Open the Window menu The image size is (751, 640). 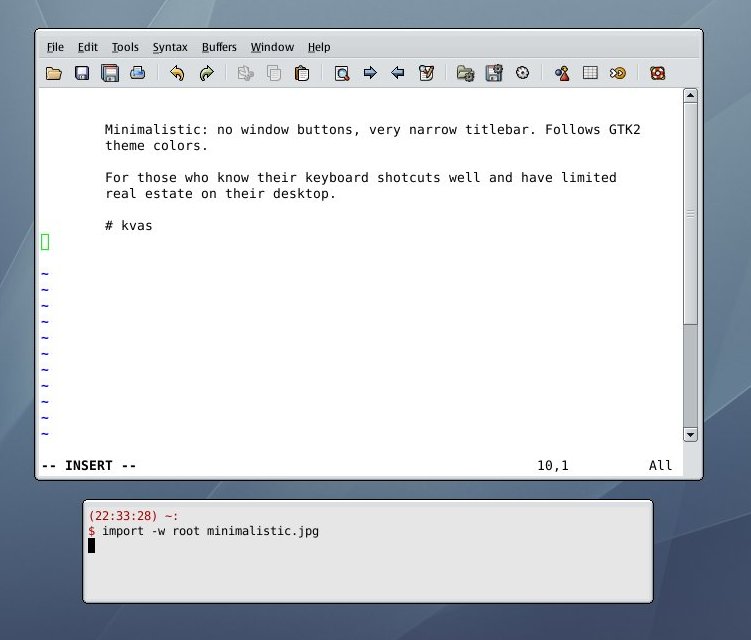[272, 47]
